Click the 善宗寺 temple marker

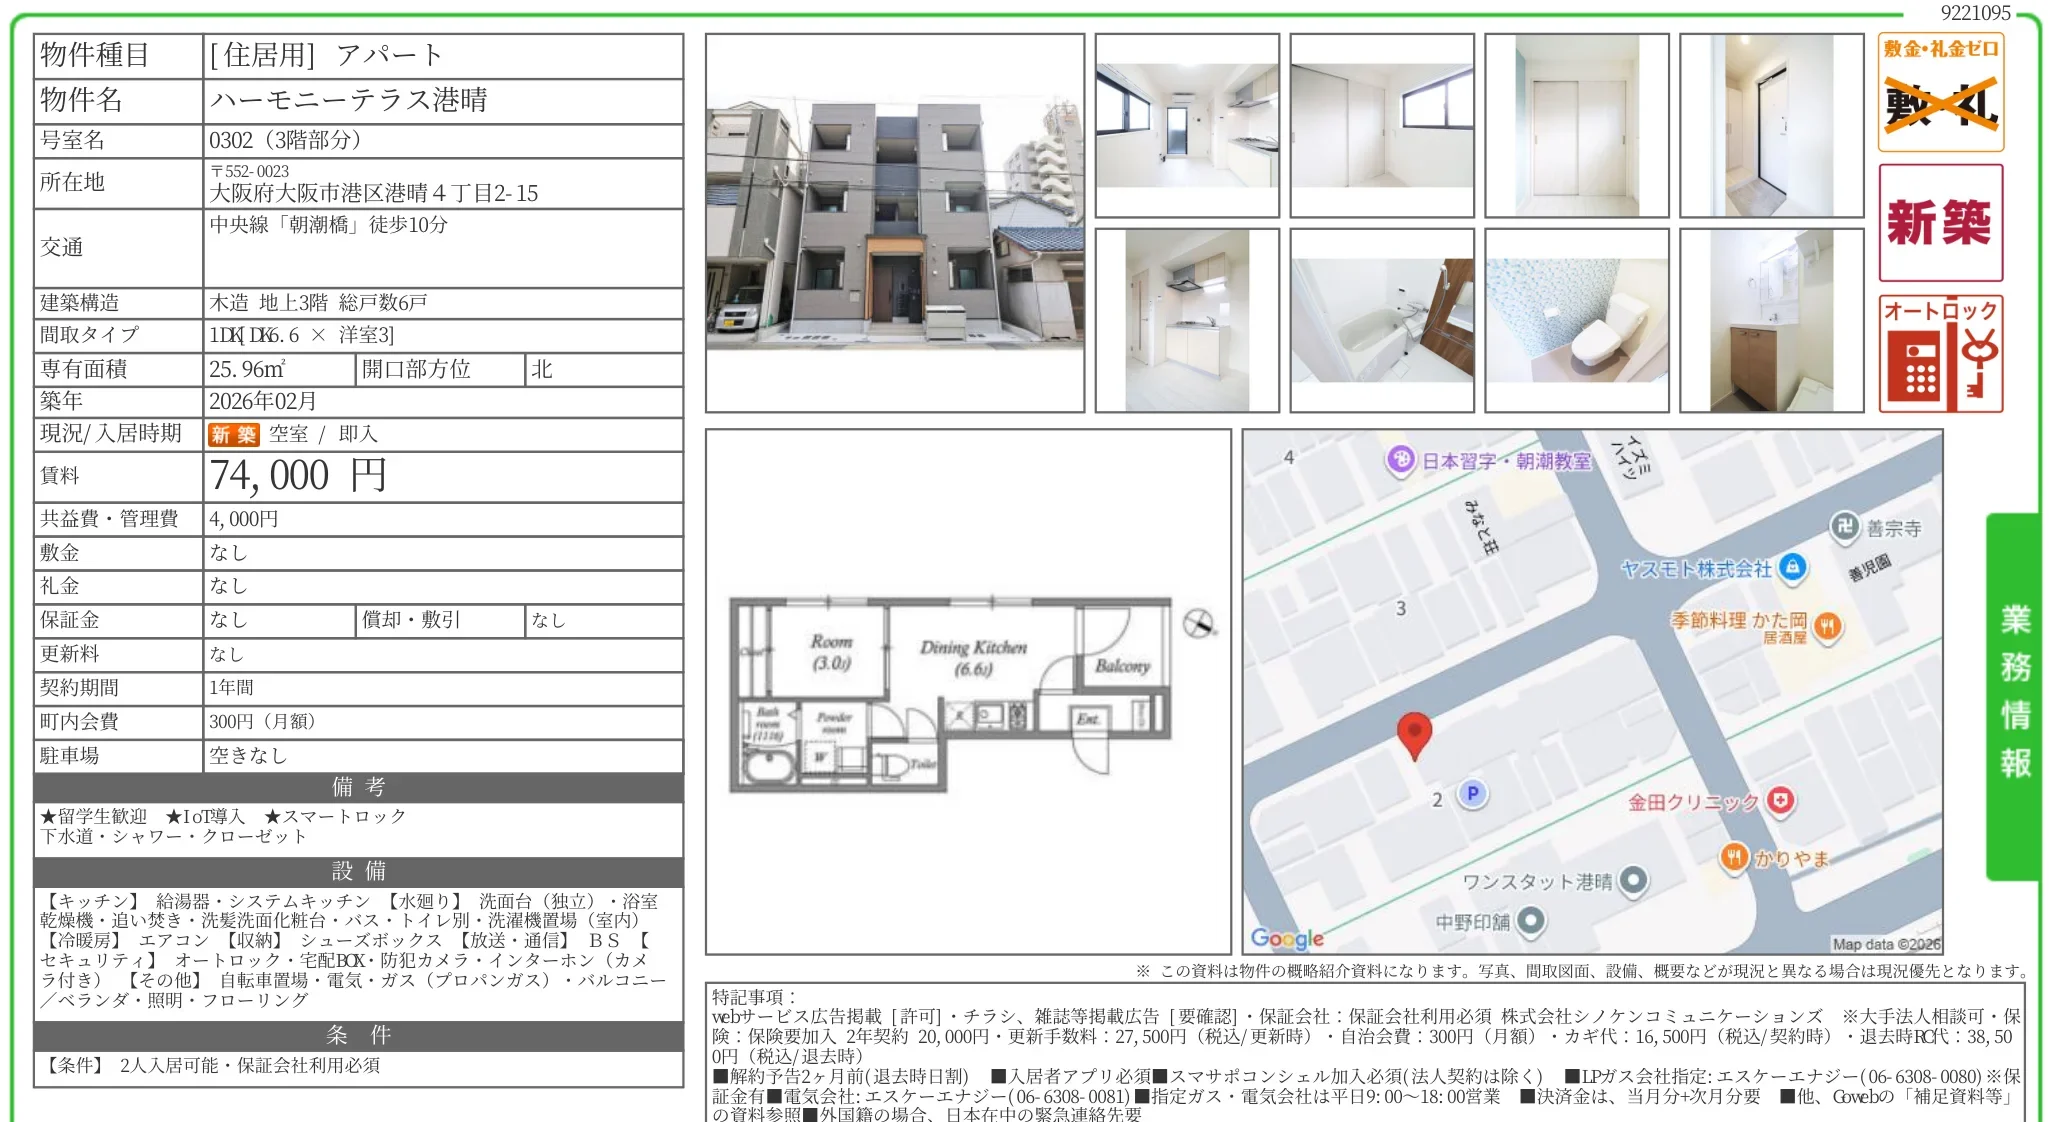tap(1844, 526)
